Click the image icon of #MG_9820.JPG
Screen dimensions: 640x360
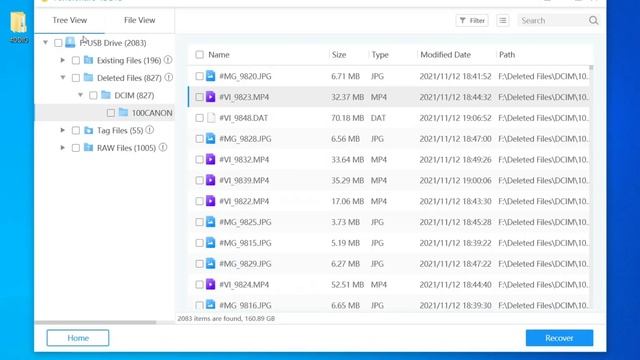211,76
